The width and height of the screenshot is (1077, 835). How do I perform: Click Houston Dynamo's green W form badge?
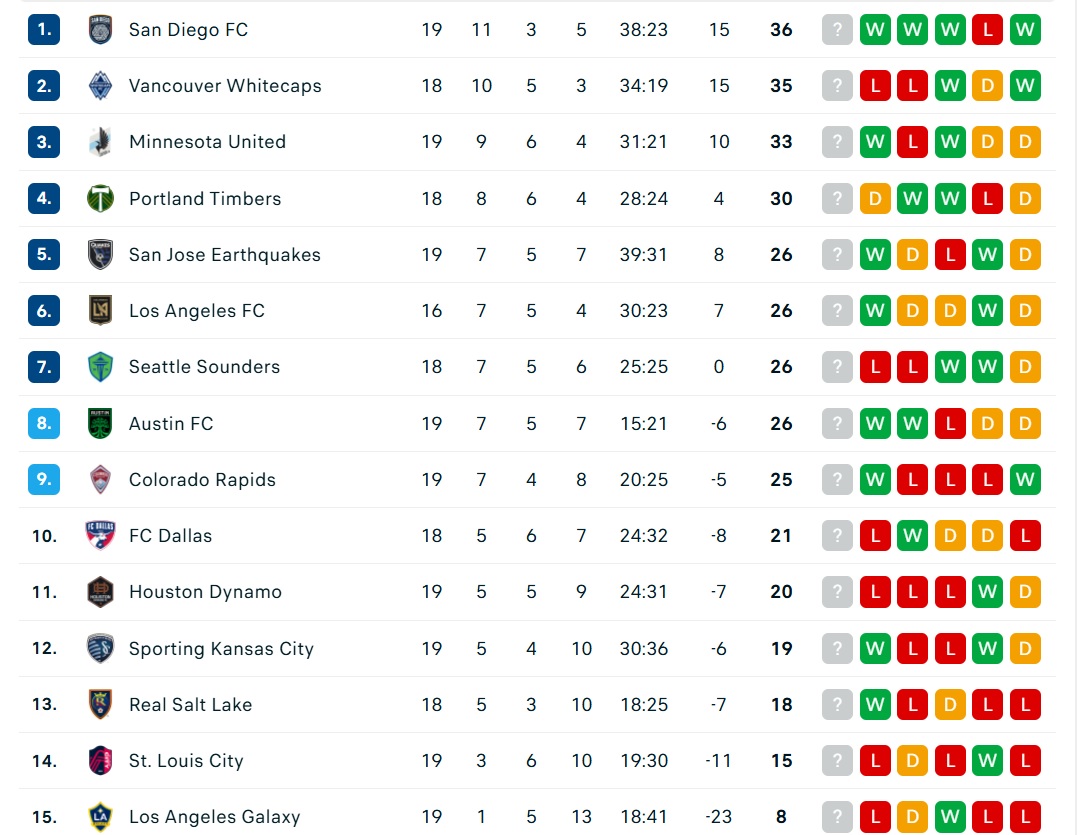tap(987, 591)
